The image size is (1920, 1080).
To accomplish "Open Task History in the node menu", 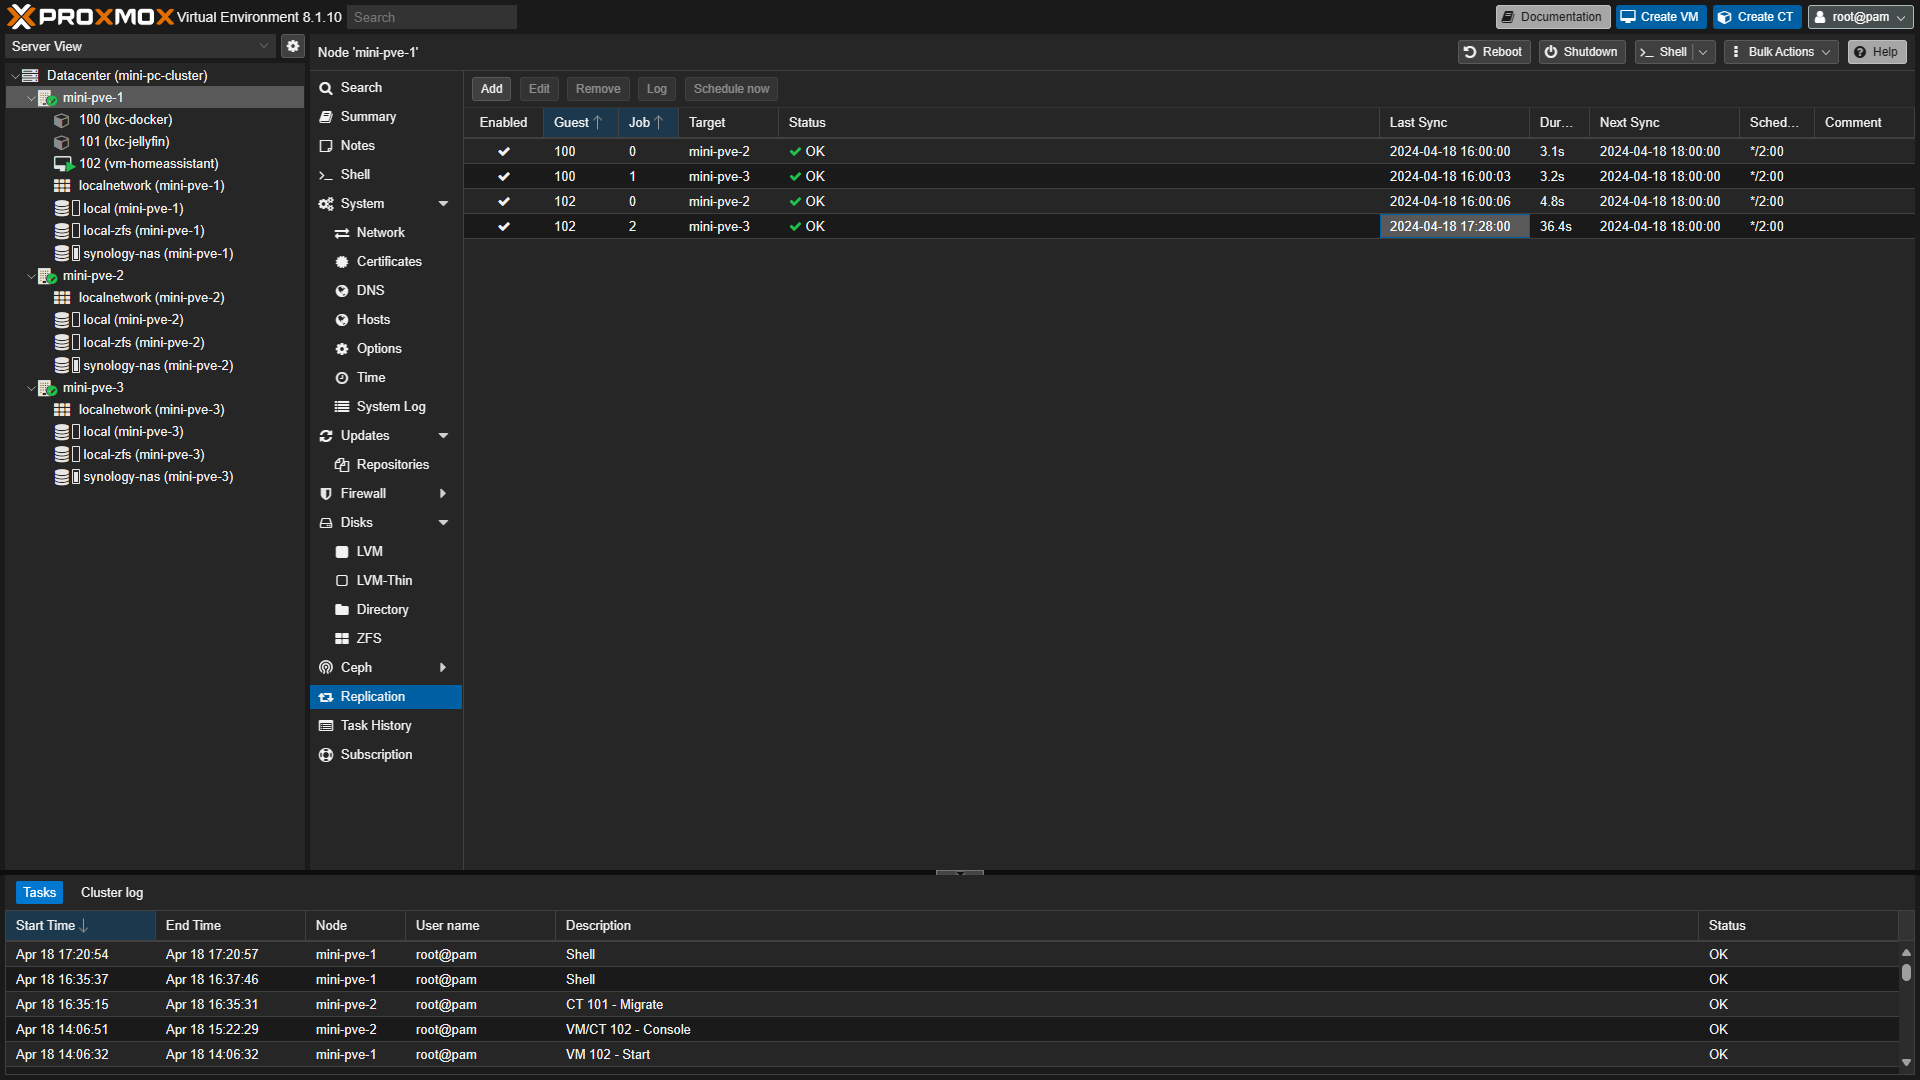I will 375,726.
